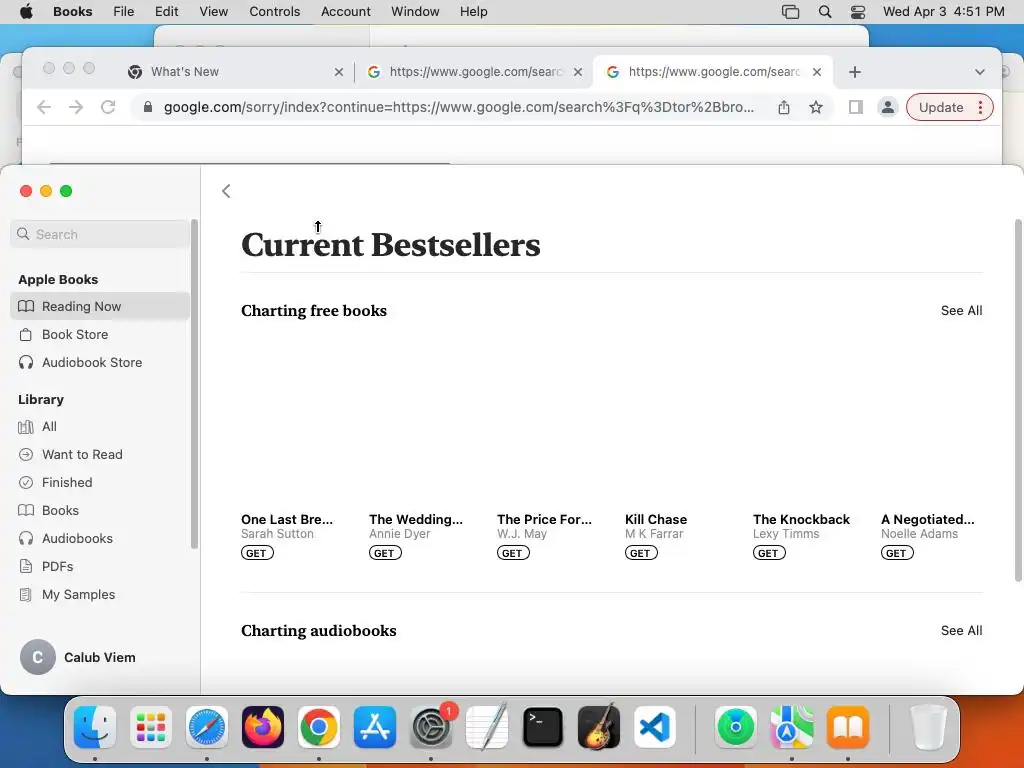
Task: Open Maps from the Dock
Action: coord(792,727)
